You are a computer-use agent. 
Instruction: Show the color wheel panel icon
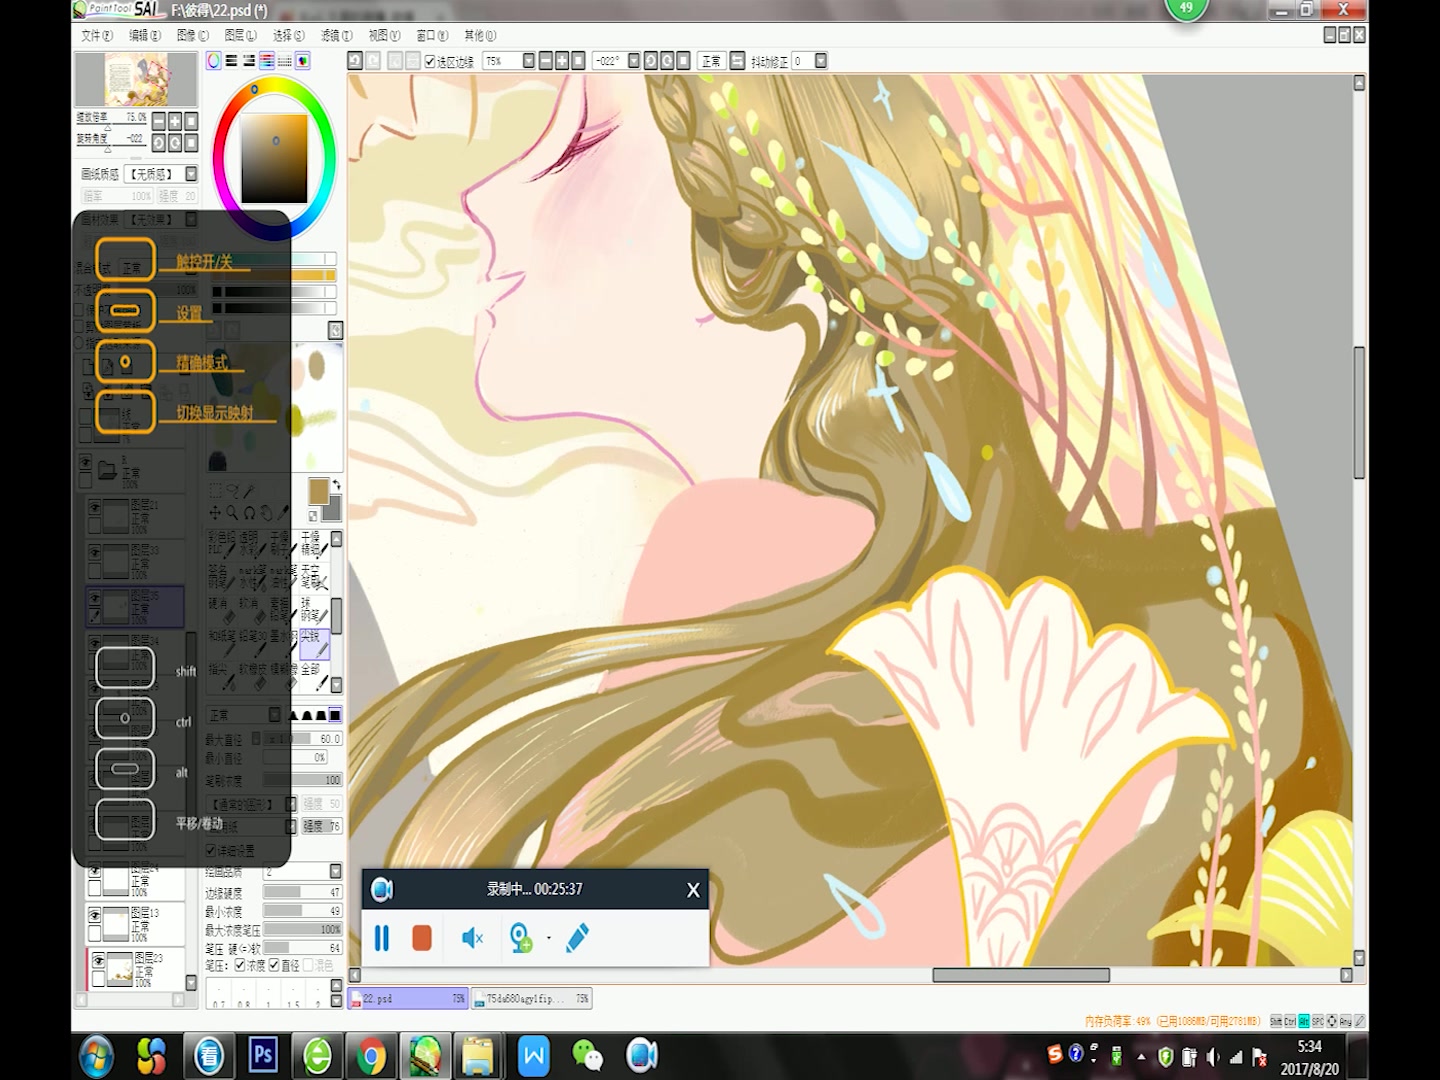[214, 61]
